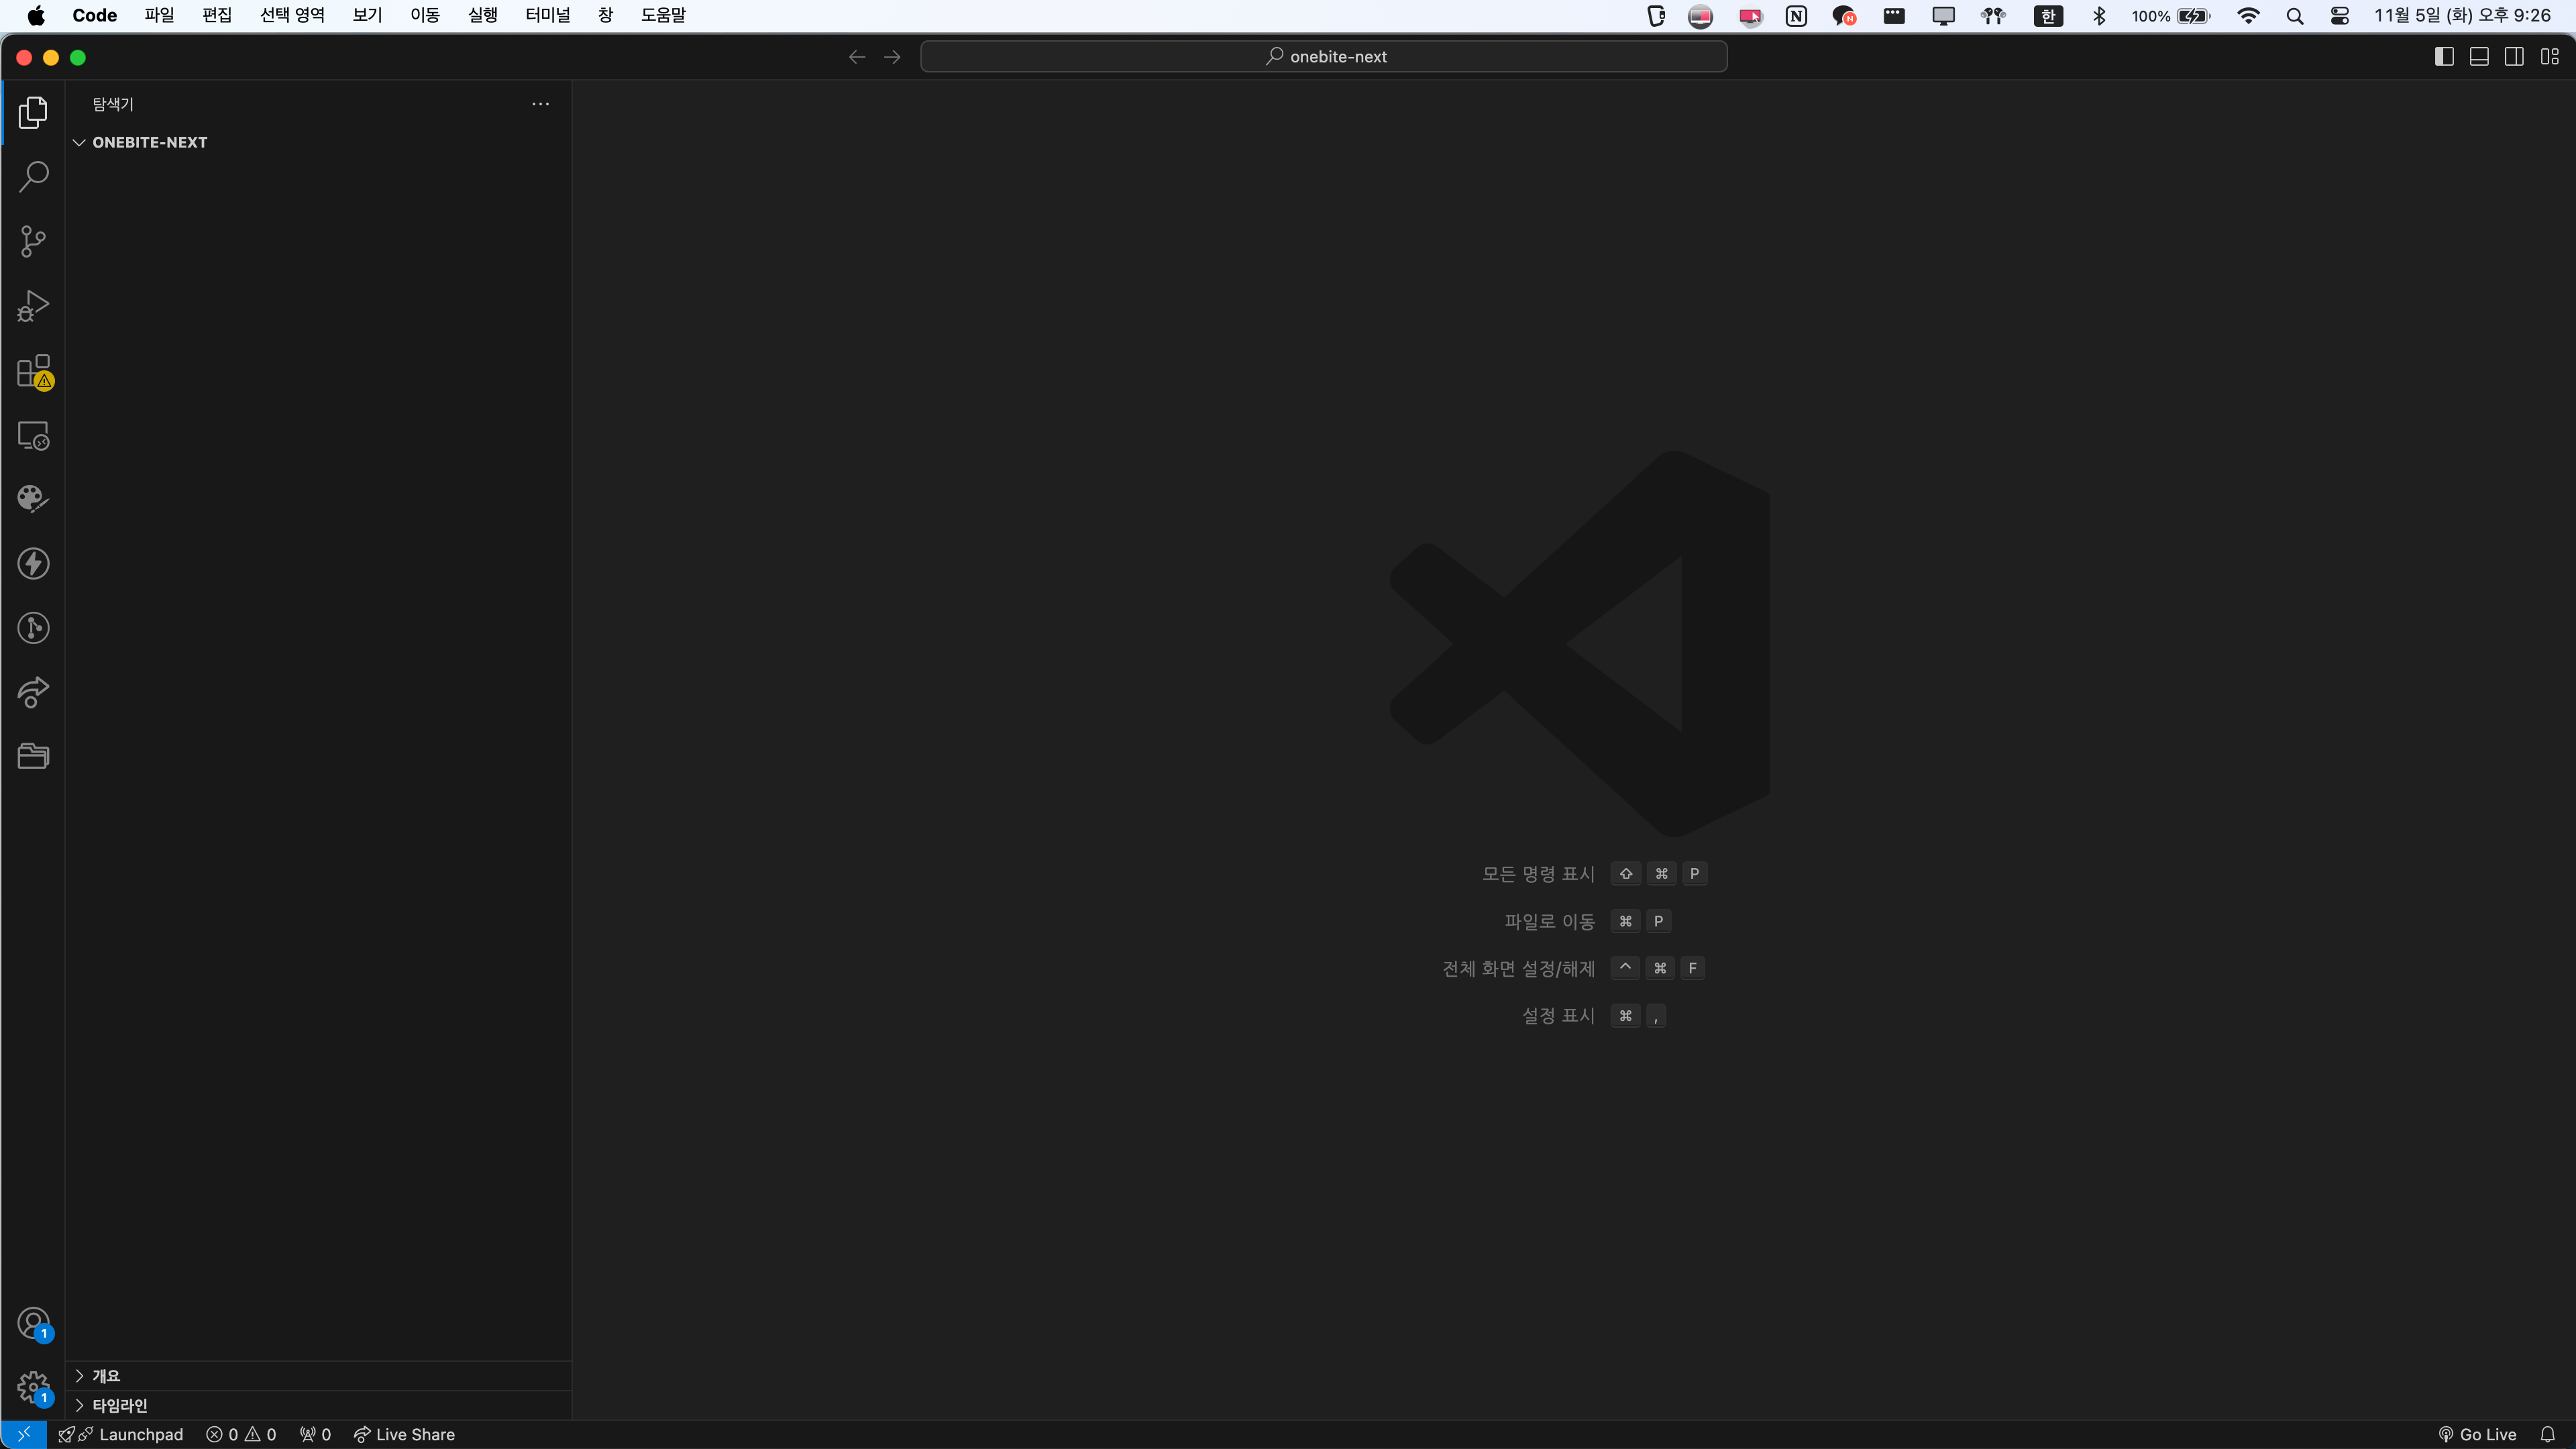Open the Search view in activity bar
2576x1449 pixels.
click(x=33, y=177)
